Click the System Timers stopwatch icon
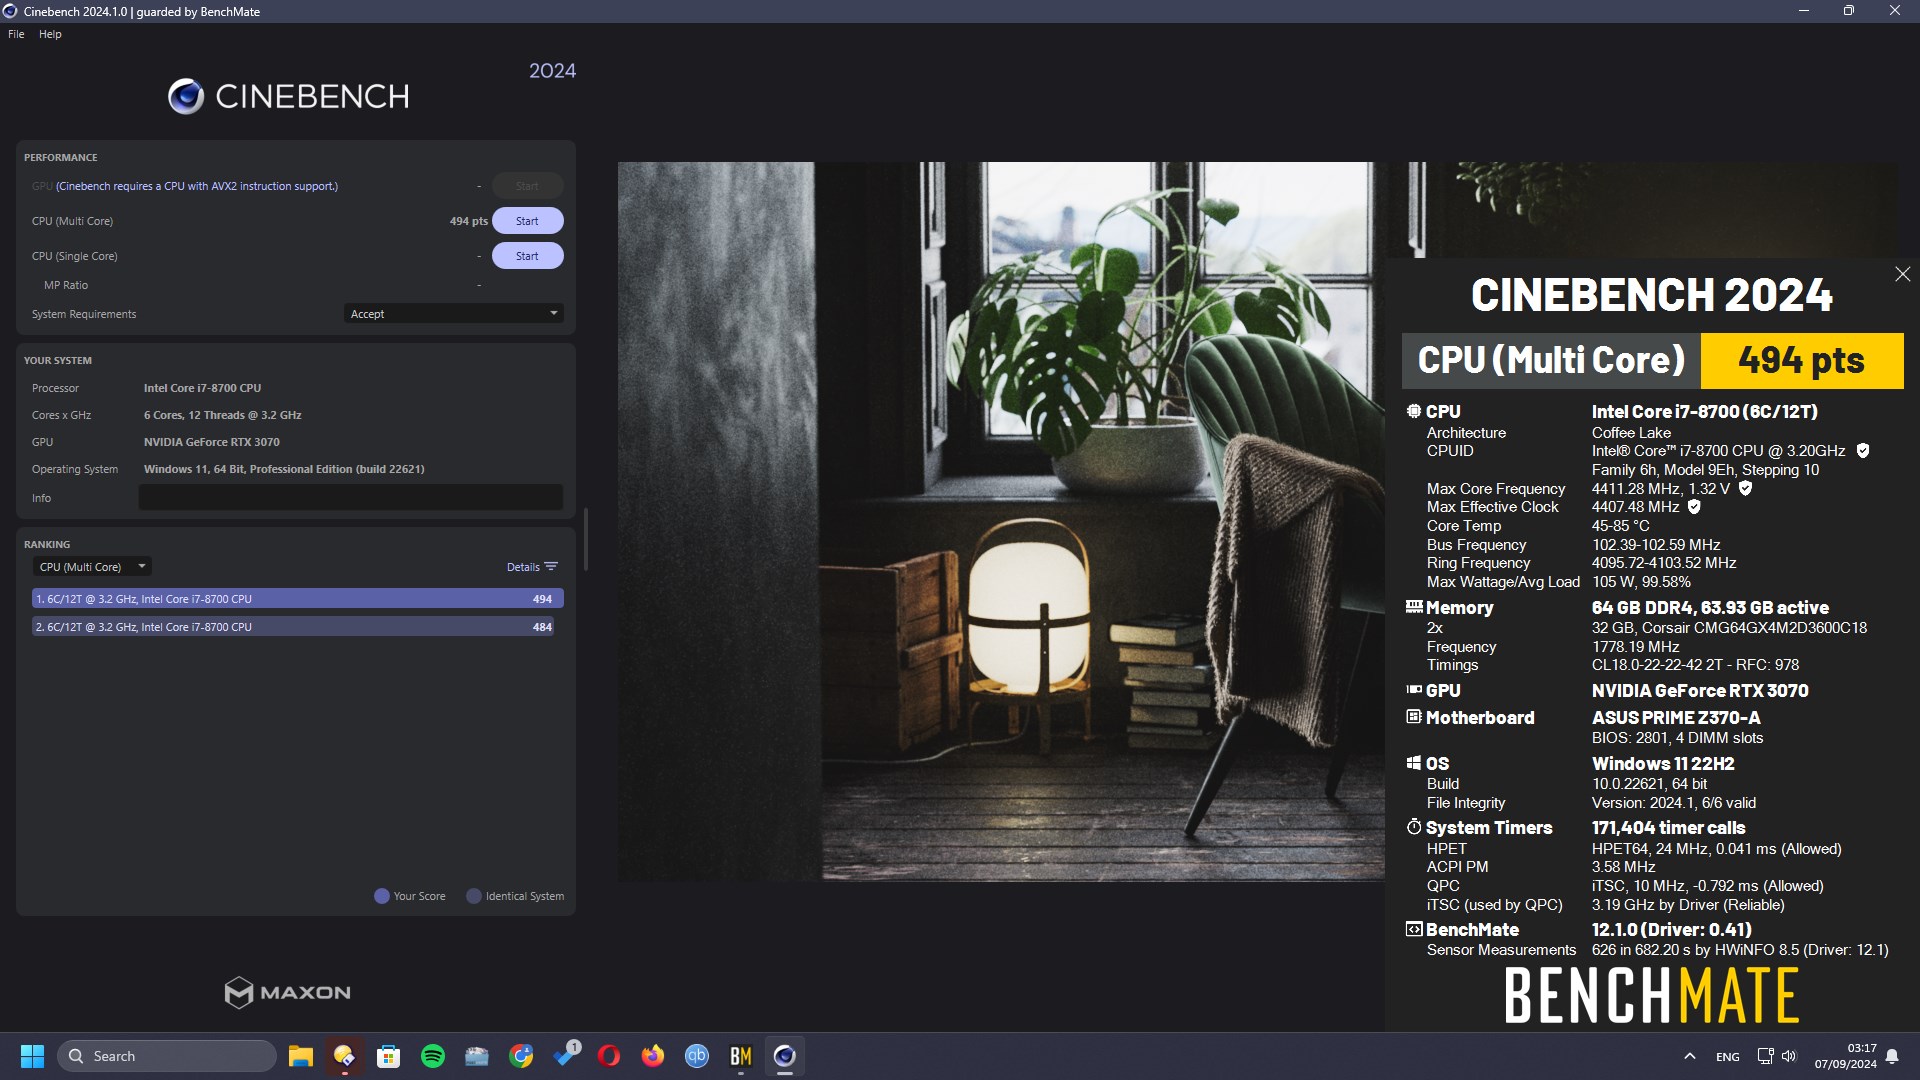 (1414, 827)
